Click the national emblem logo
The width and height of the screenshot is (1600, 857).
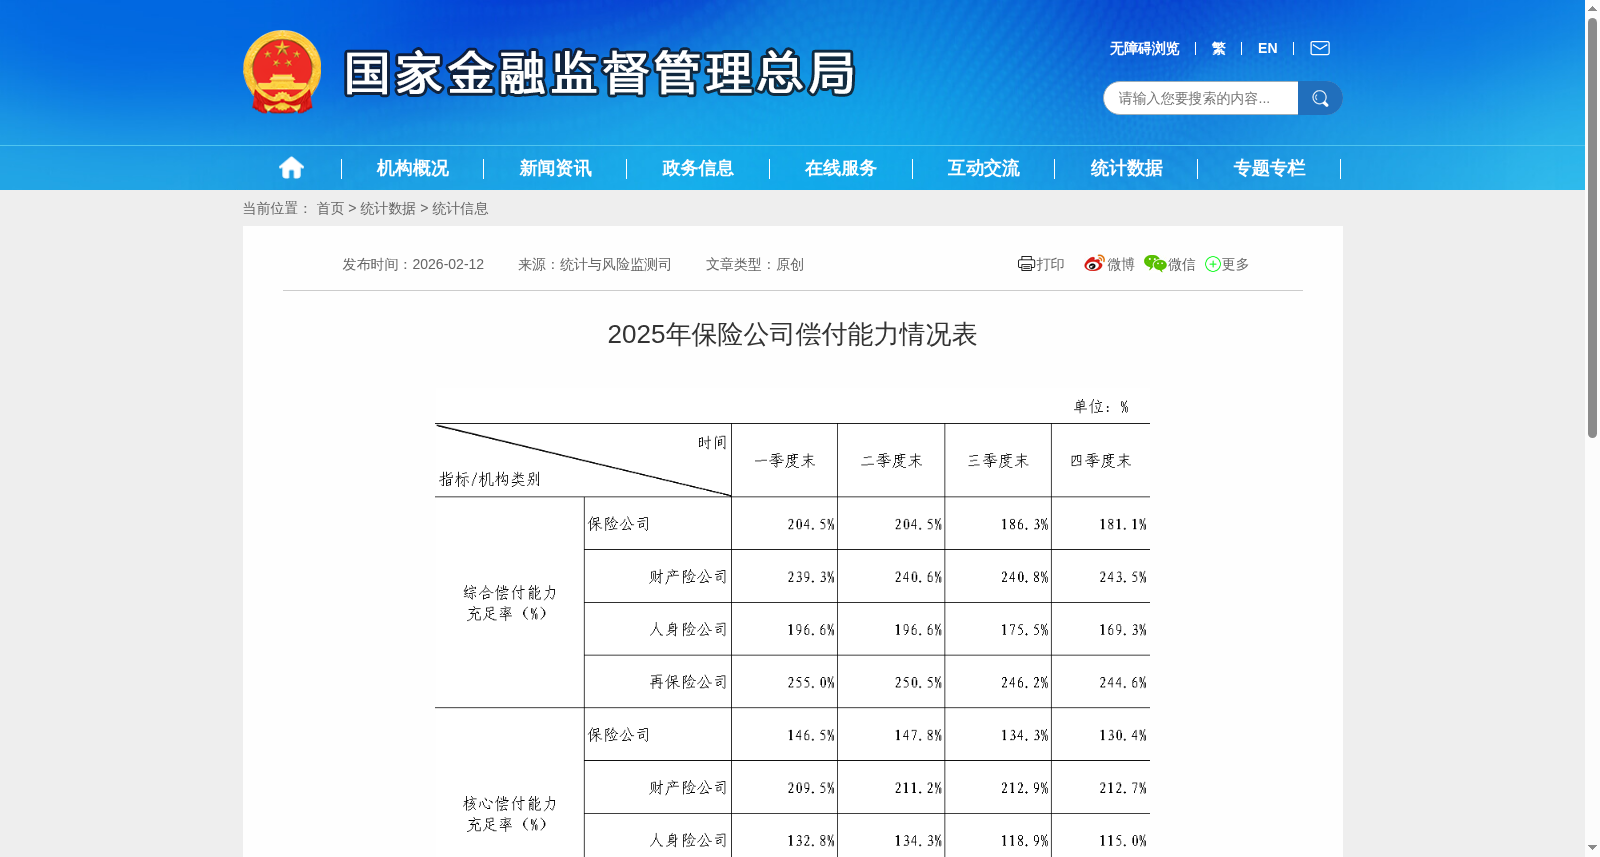click(282, 72)
